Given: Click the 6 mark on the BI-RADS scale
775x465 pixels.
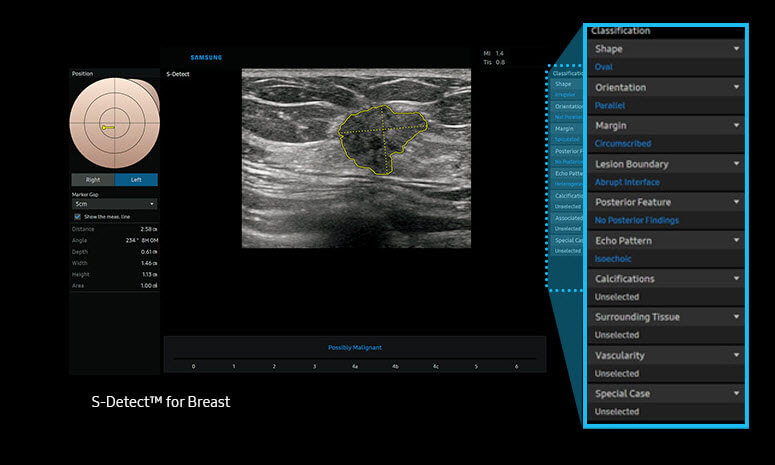Looking at the screenshot, I should [517, 367].
